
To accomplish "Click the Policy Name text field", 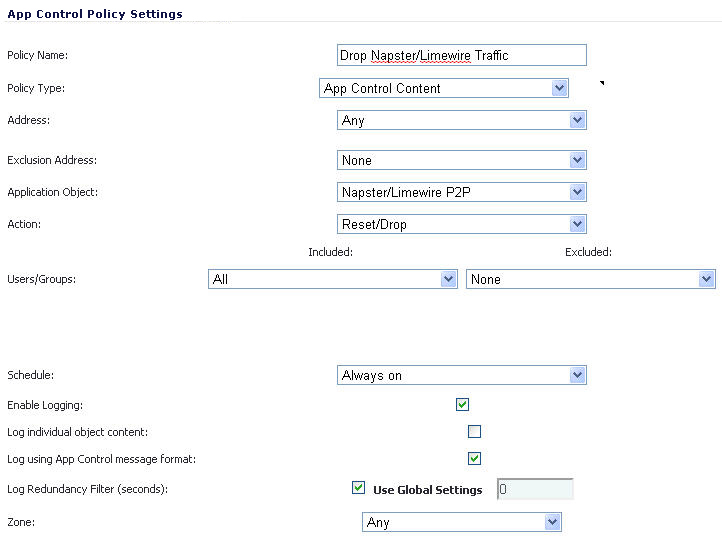I will [x=461, y=55].
